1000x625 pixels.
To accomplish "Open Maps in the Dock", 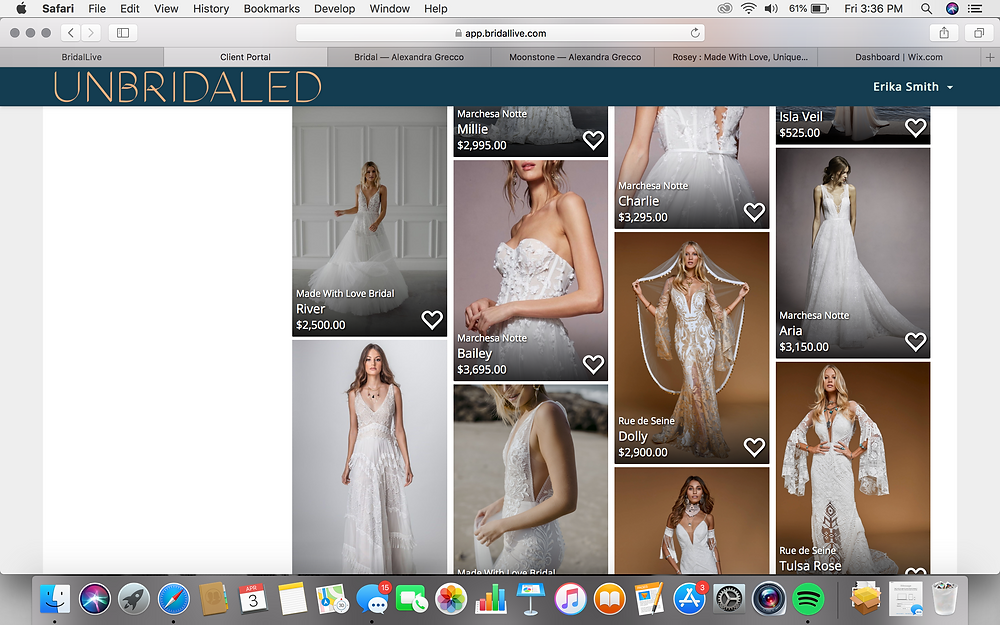I will [x=332, y=599].
